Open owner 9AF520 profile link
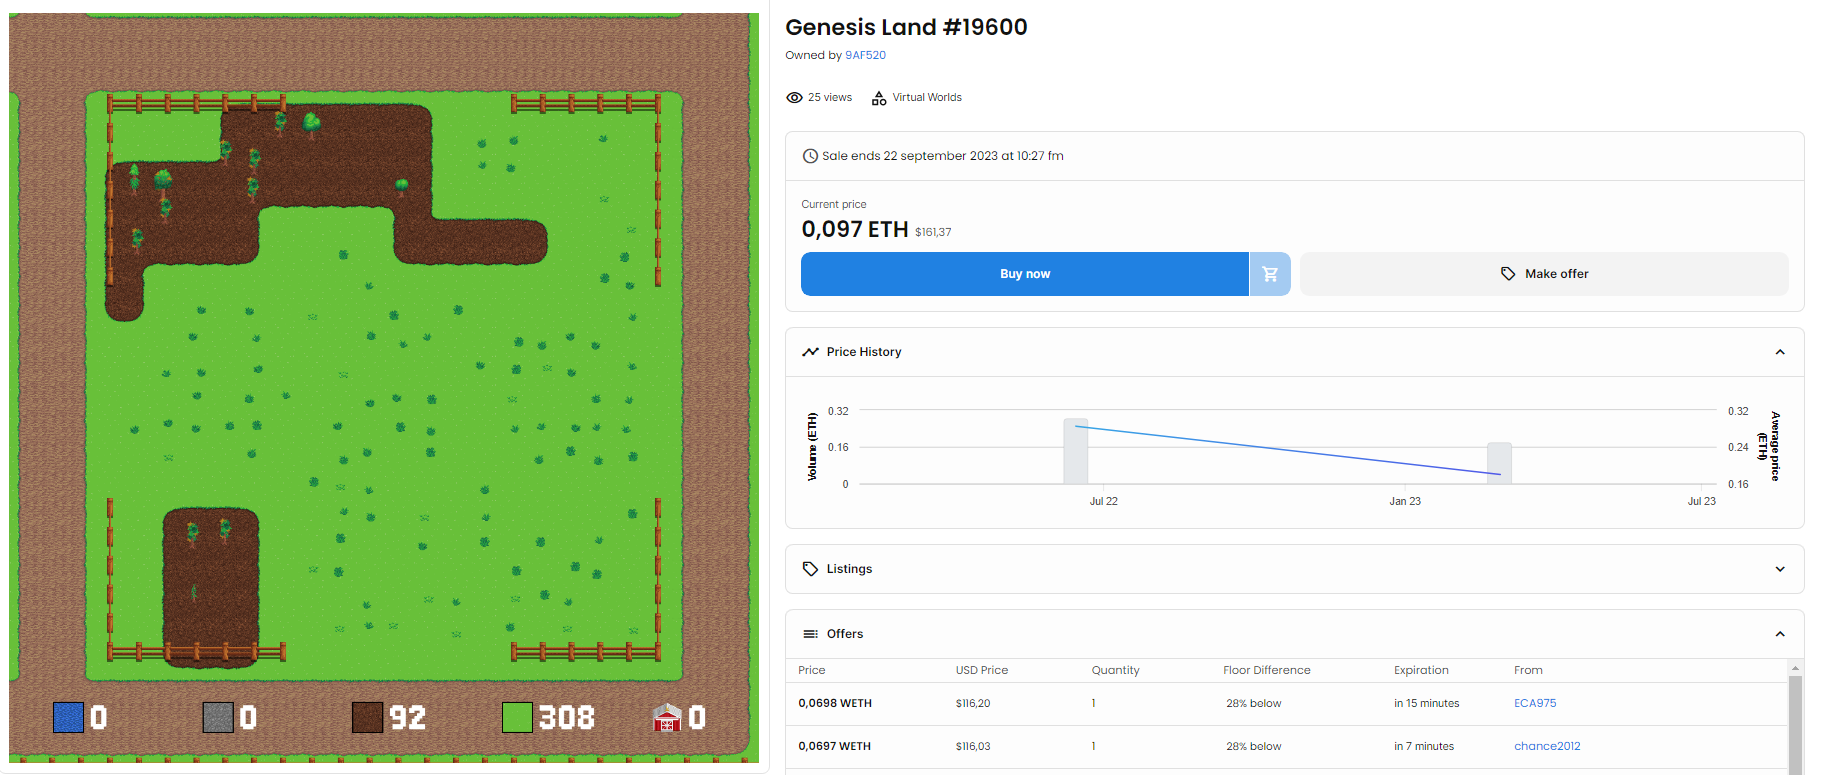 865,56
